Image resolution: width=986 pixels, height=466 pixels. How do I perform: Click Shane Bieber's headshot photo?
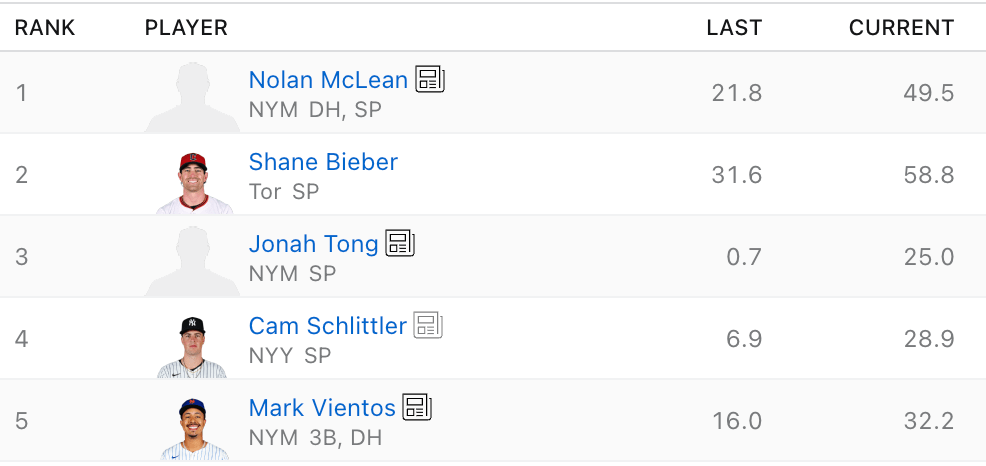pos(194,182)
